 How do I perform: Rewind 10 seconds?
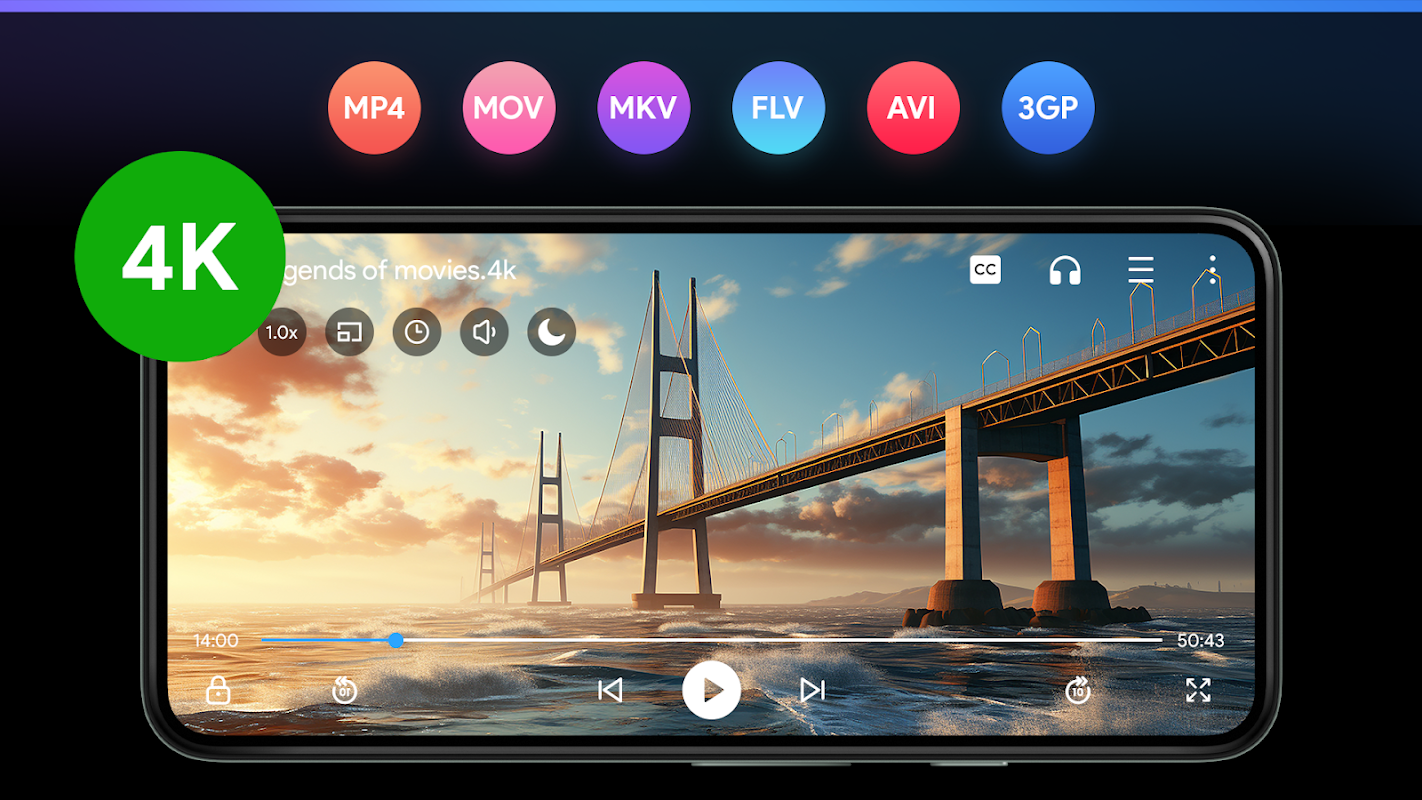(345, 690)
